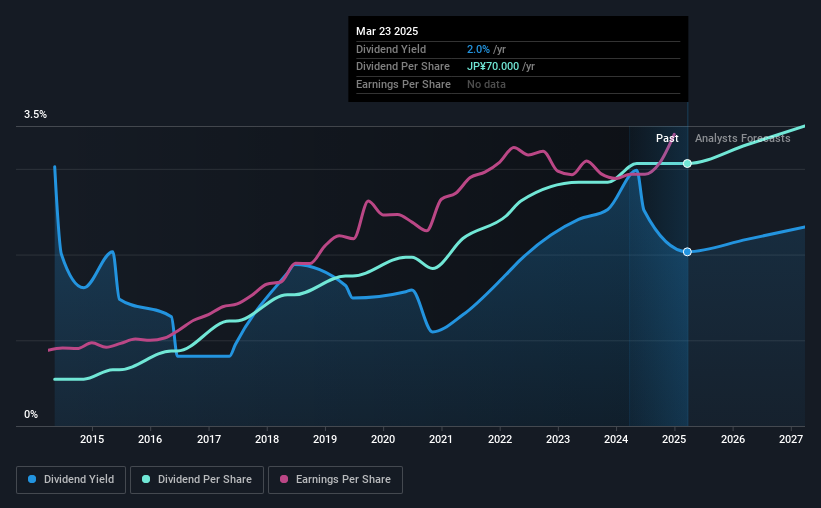
Task: Click the 0% y-axis label
Action: tap(31, 414)
